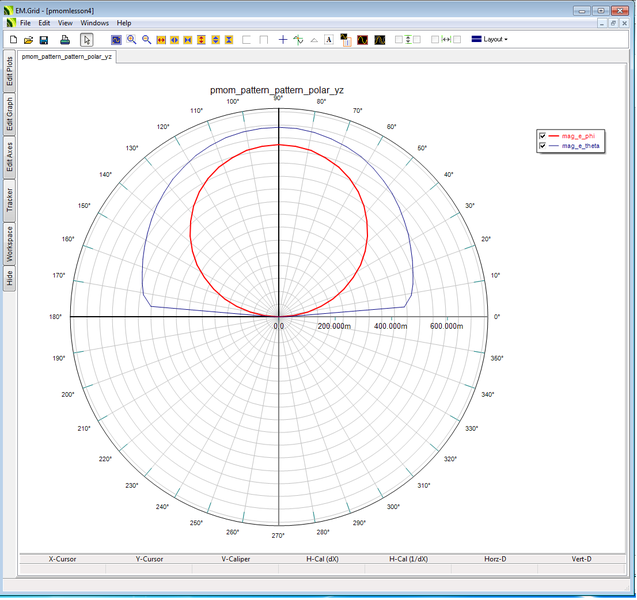The width and height of the screenshot is (637, 600).
Task: Select the pmom_pattern_pattern_polar_yz tab
Action: click(x=67, y=56)
